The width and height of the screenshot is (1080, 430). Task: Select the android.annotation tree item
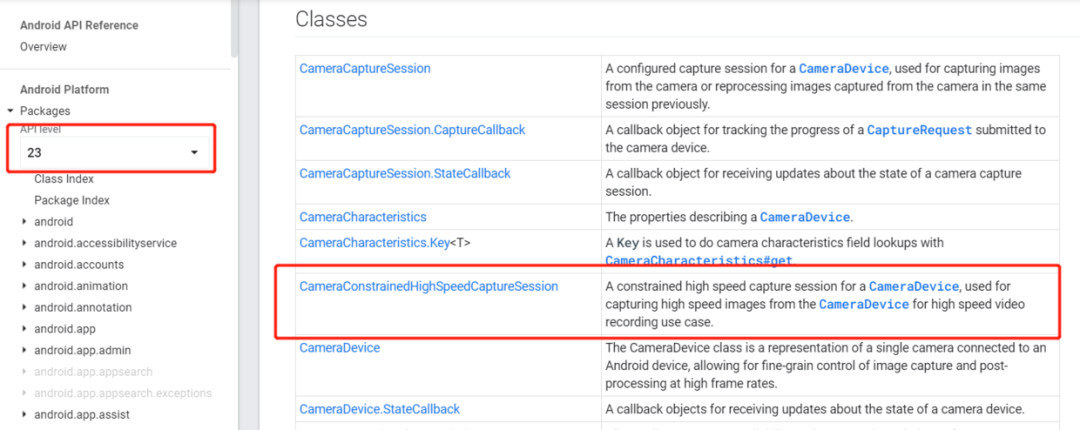(83, 307)
